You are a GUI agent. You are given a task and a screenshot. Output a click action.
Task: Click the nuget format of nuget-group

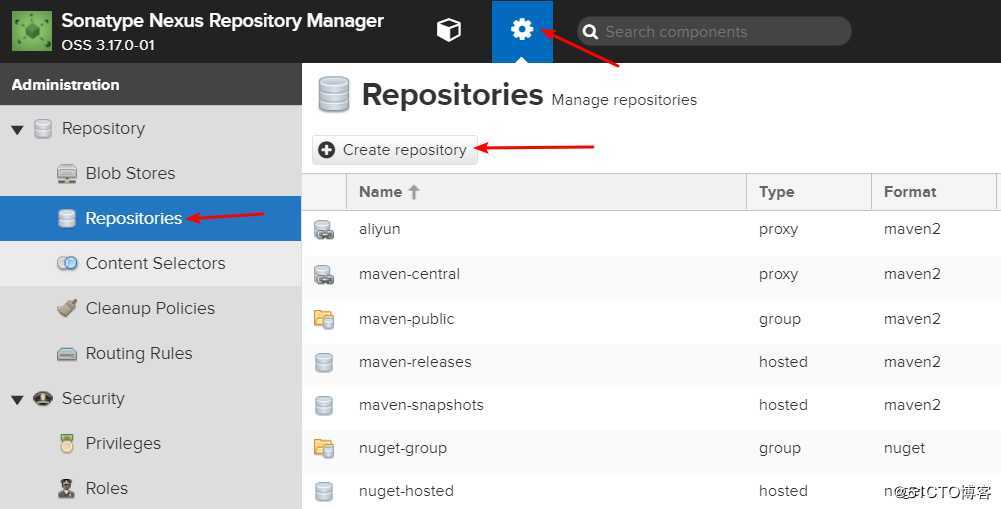coord(905,449)
